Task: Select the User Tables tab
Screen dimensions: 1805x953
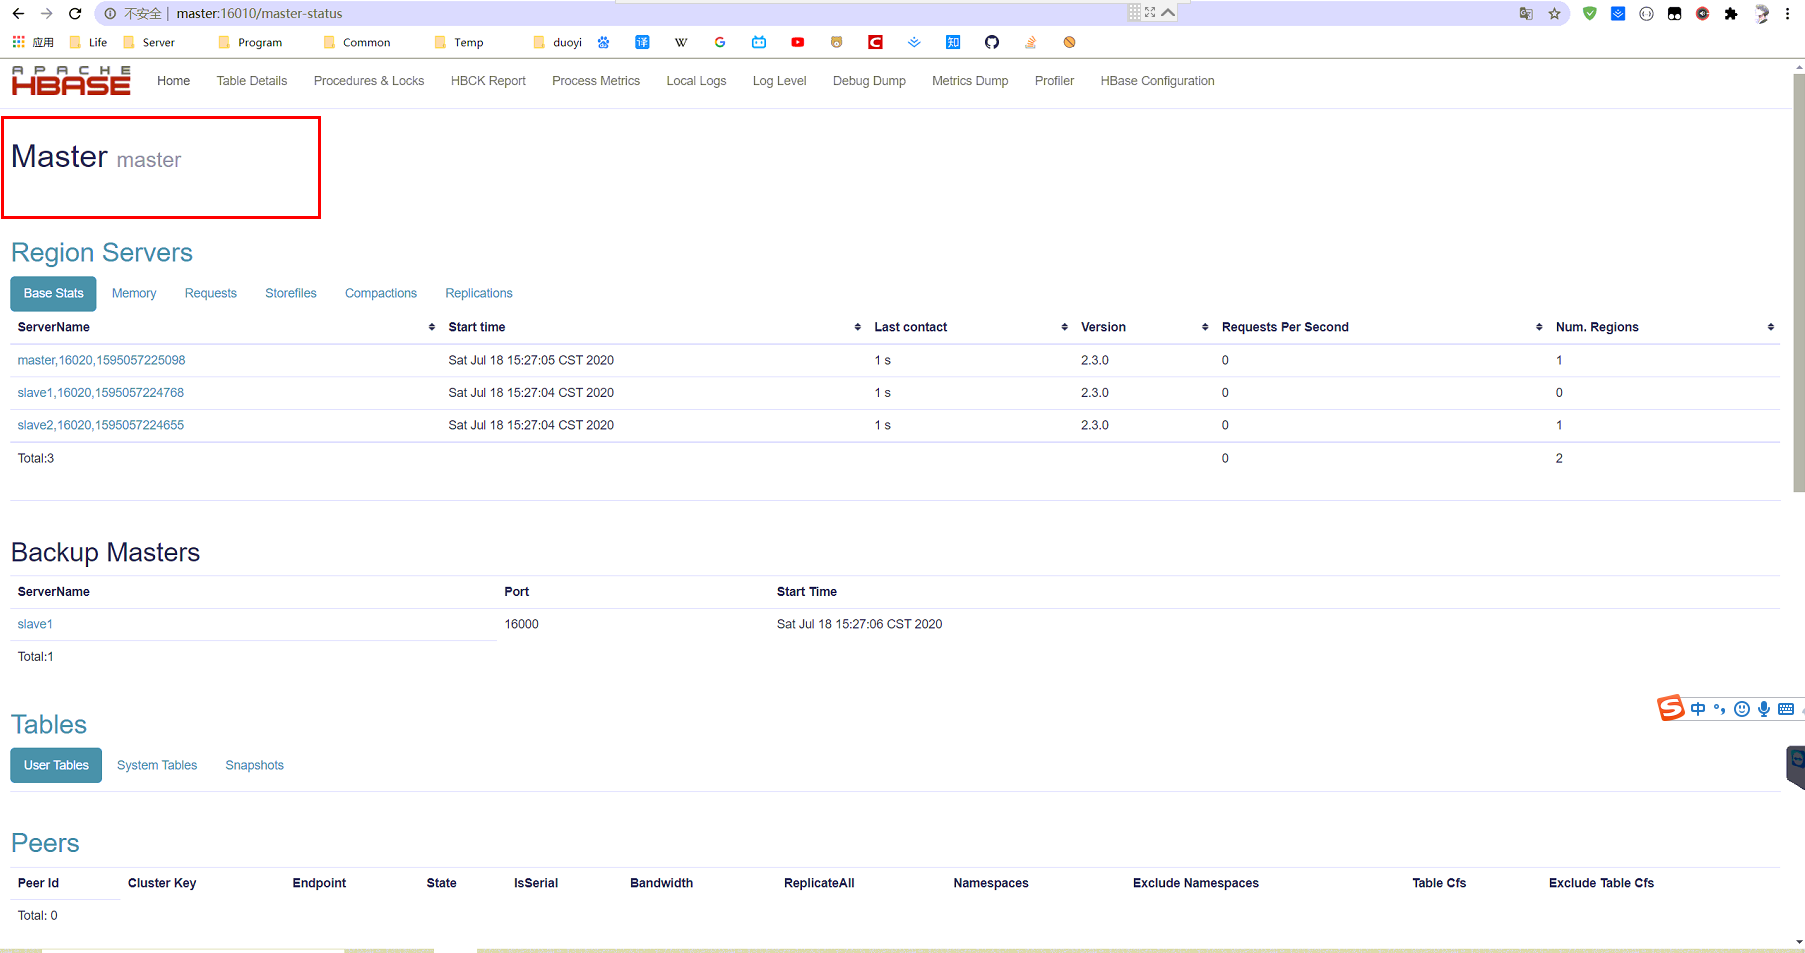Action: pos(56,765)
